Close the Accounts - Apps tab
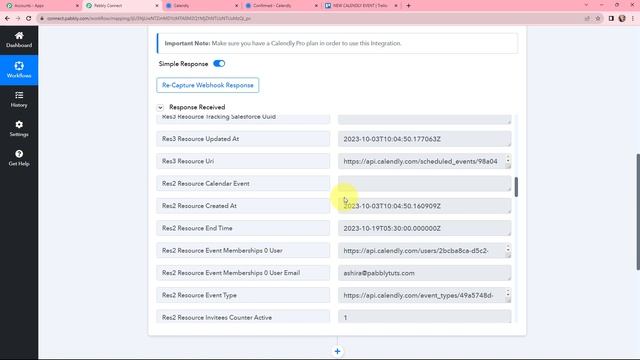Viewport: 640px width, 360px height. pos(78,6)
